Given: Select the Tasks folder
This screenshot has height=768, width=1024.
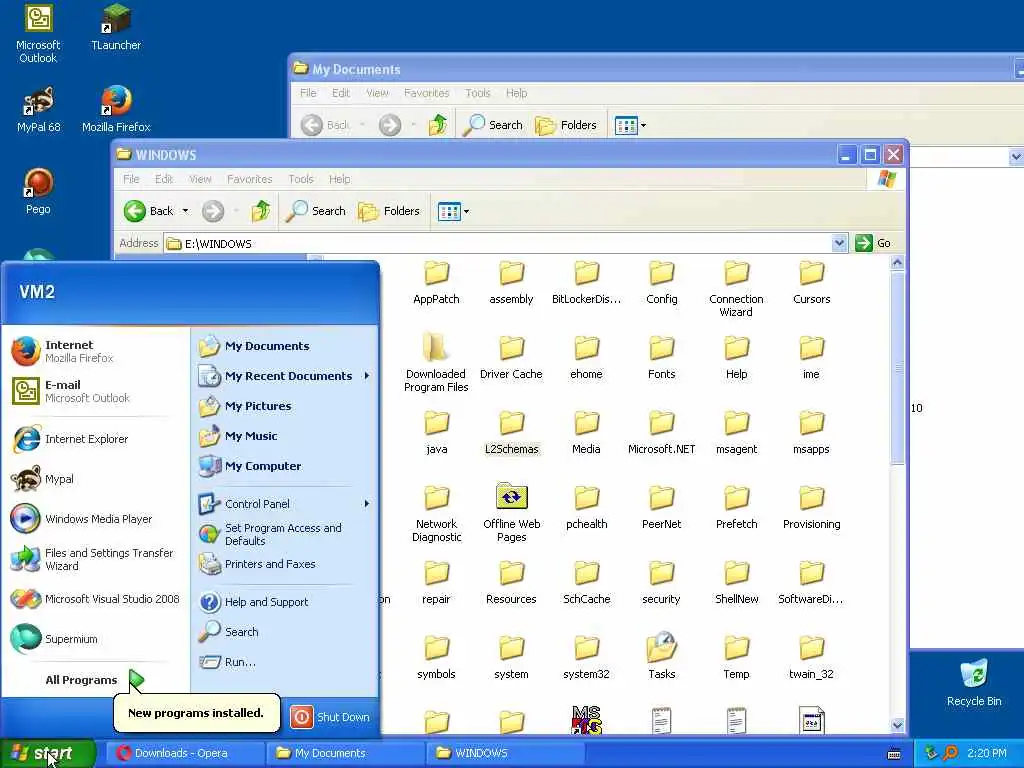Looking at the screenshot, I should point(662,657).
